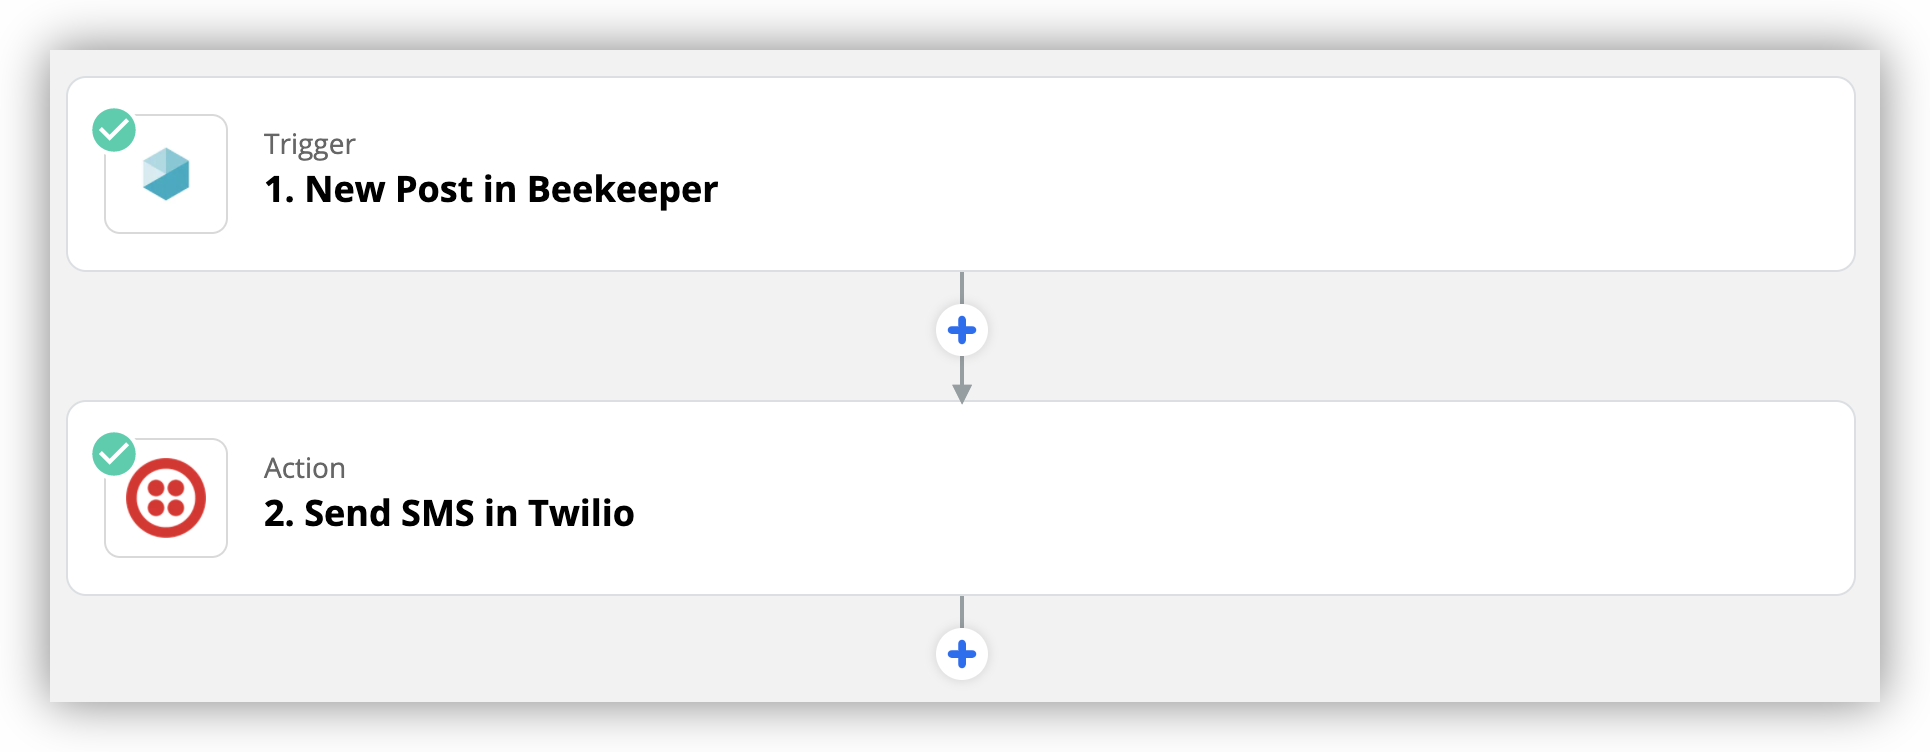Viewport: 1930px width, 752px height.
Task: Click the Beekeeper app icon
Action: pos(166,174)
